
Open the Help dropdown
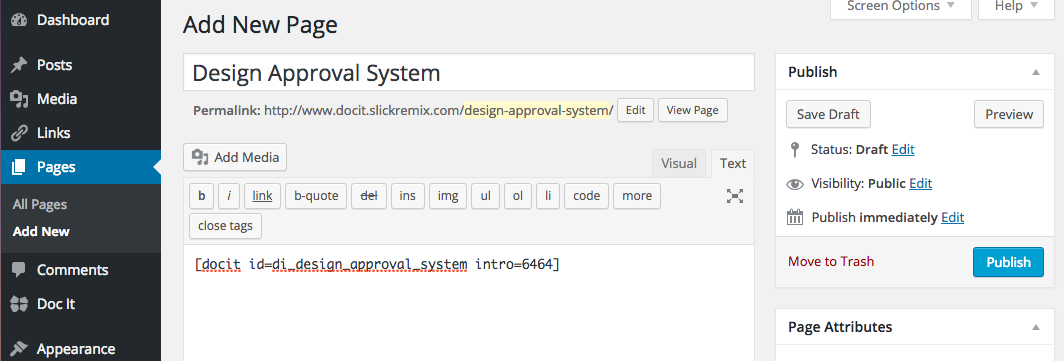1016,7
